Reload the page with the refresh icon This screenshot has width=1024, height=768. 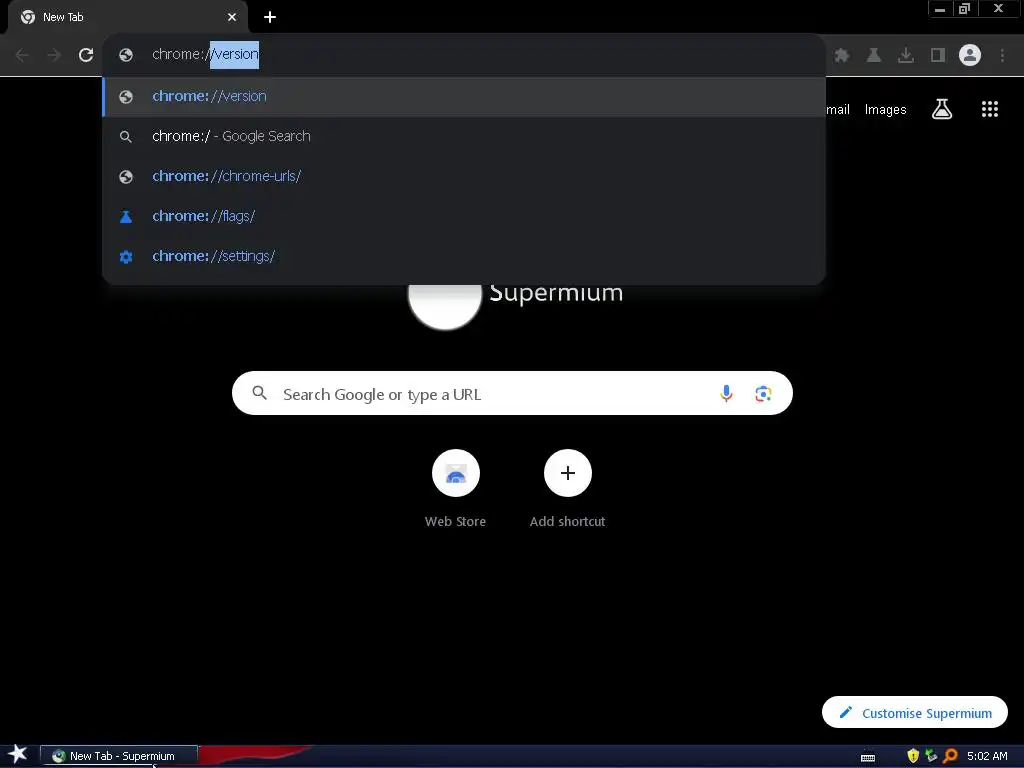point(86,55)
